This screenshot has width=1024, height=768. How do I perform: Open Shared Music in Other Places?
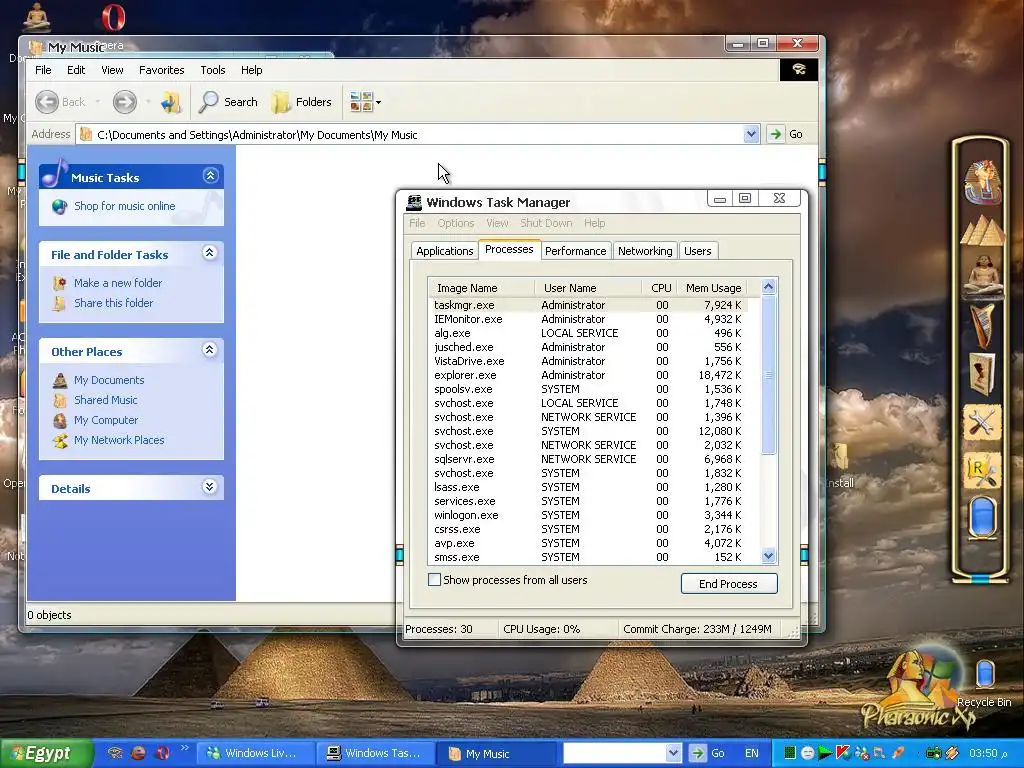click(105, 400)
